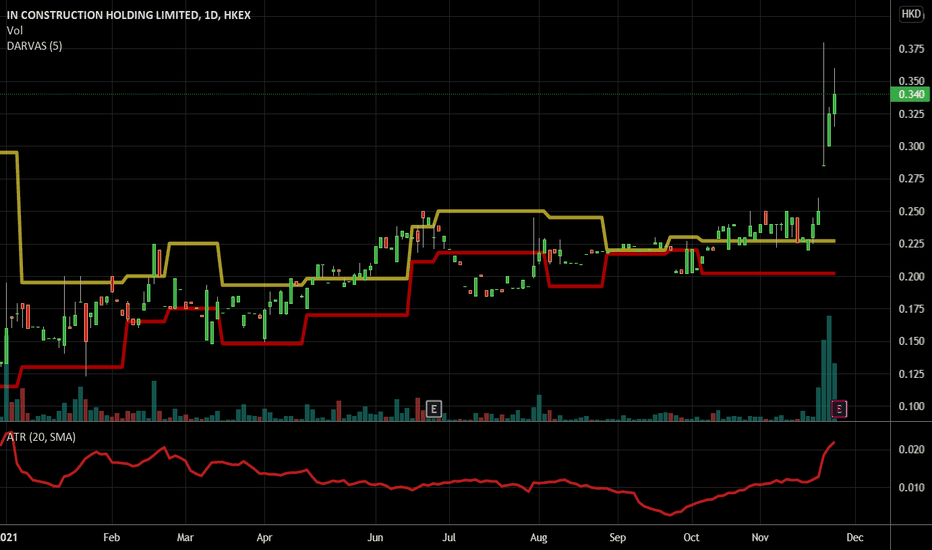
Task: Click the green 0.340 current price label
Action: pyautogui.click(x=910, y=95)
